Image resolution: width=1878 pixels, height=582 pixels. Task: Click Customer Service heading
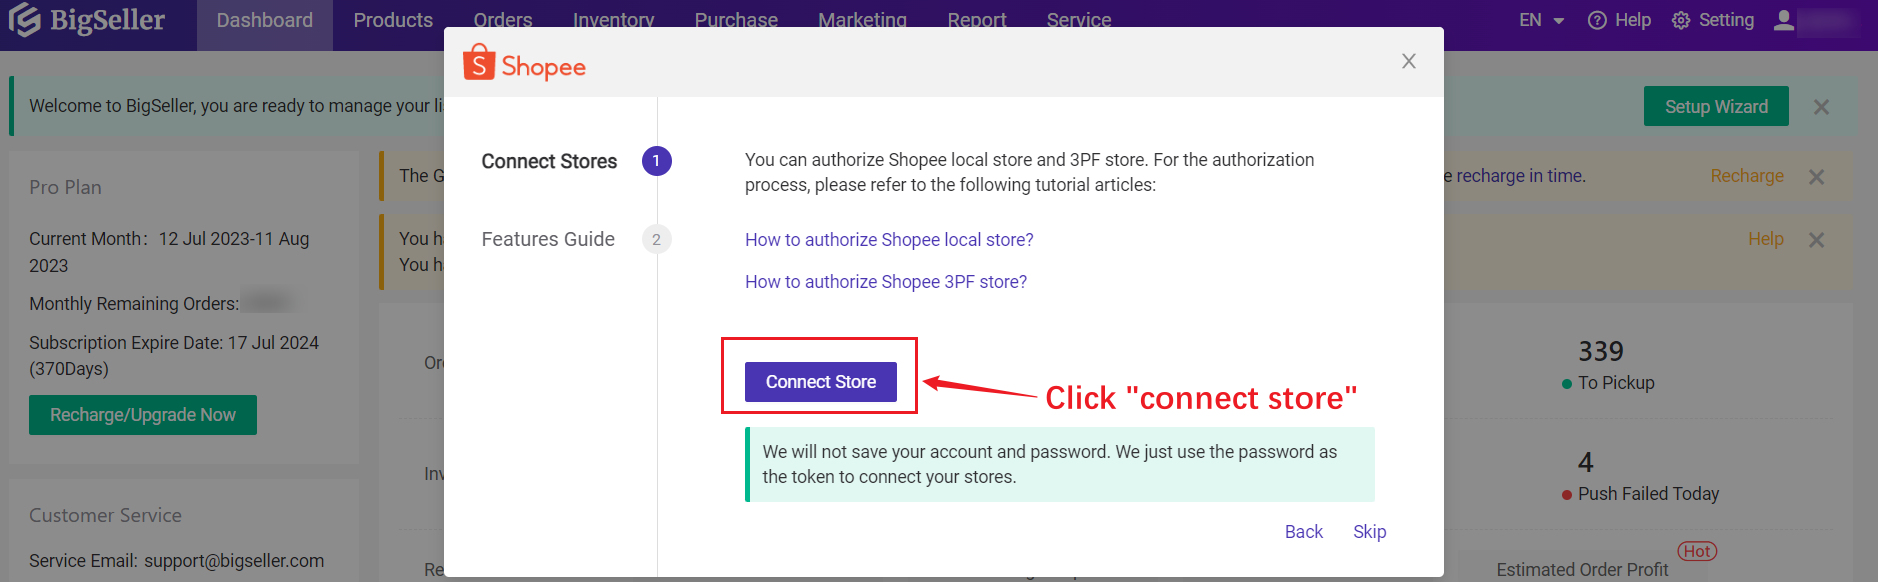coord(105,515)
